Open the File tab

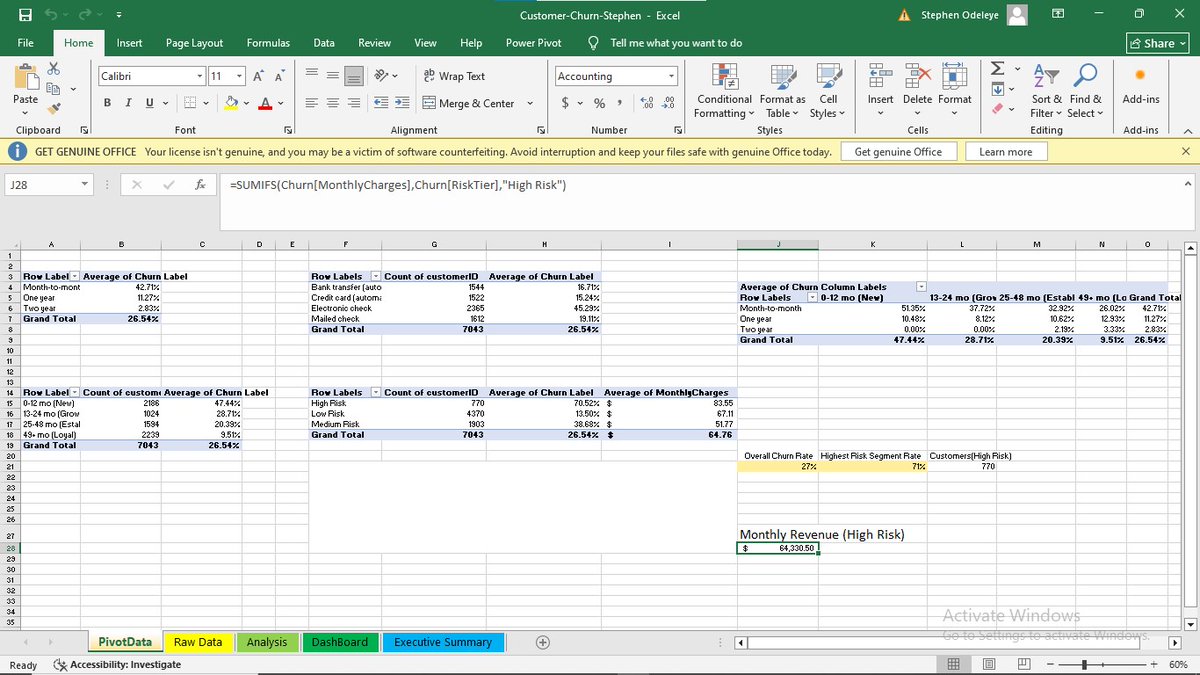tap(26, 43)
